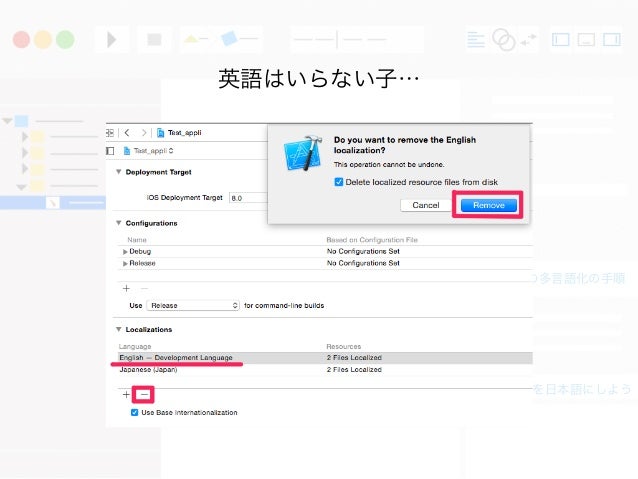Click the plus button under Localizations
Screen dimensions: 638x479
tap(126, 394)
